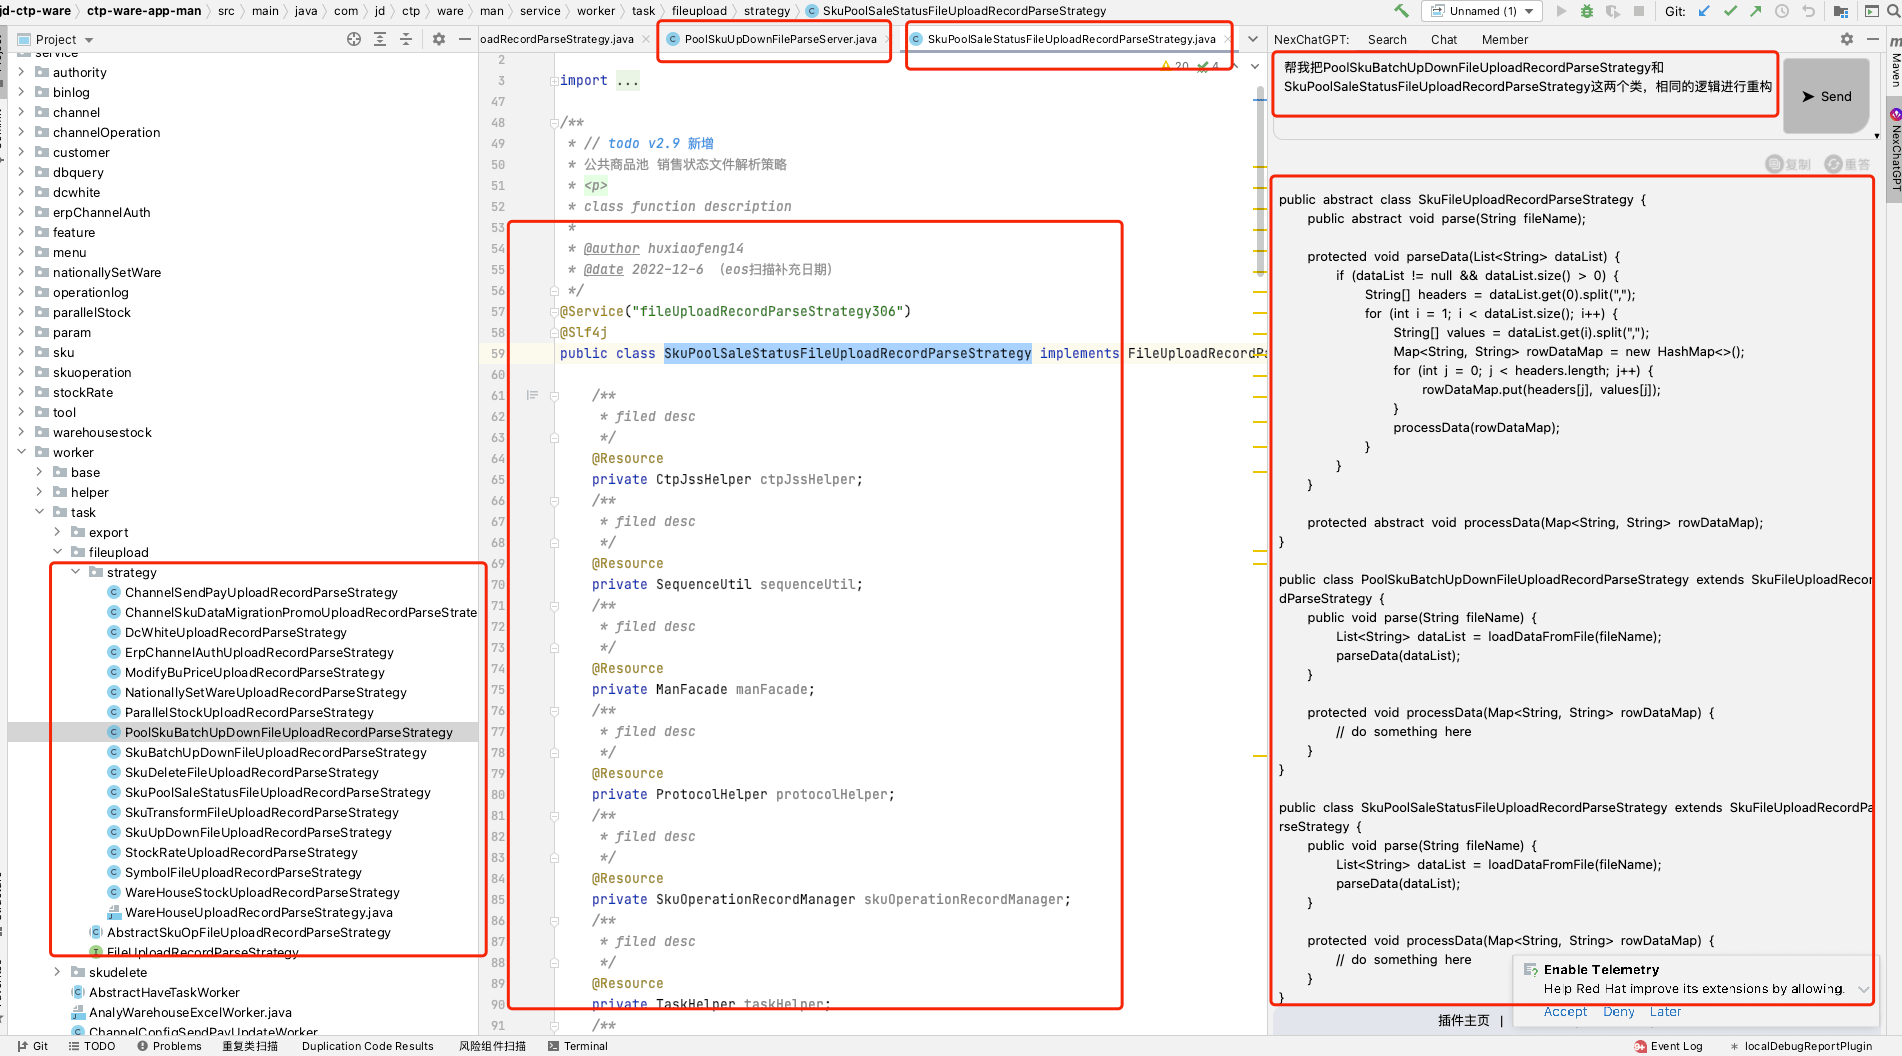Show the hidden editor tabs dropdown
The height and width of the screenshot is (1056, 1902).
1253,39
